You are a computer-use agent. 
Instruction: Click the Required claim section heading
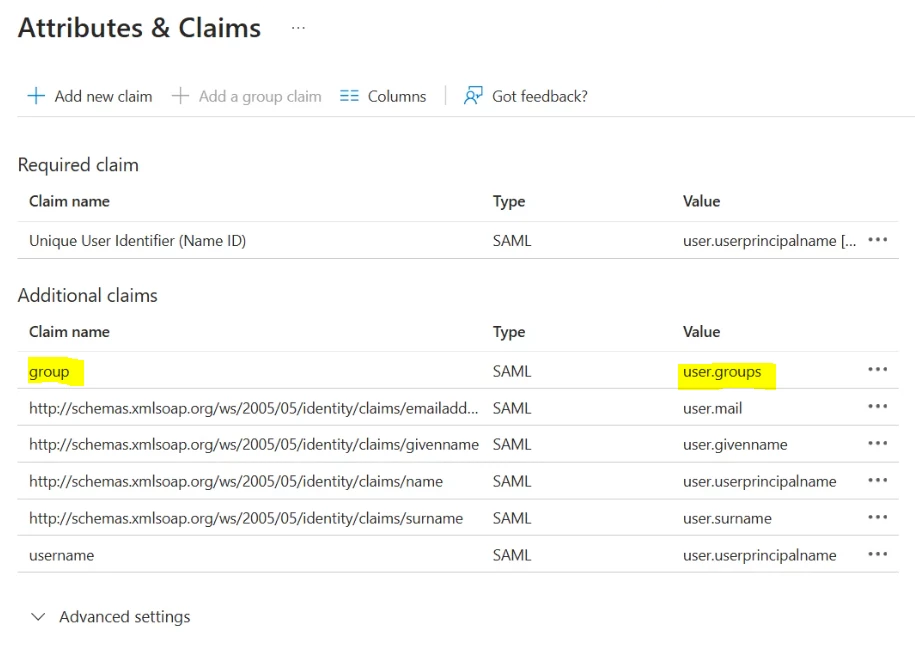click(x=78, y=165)
